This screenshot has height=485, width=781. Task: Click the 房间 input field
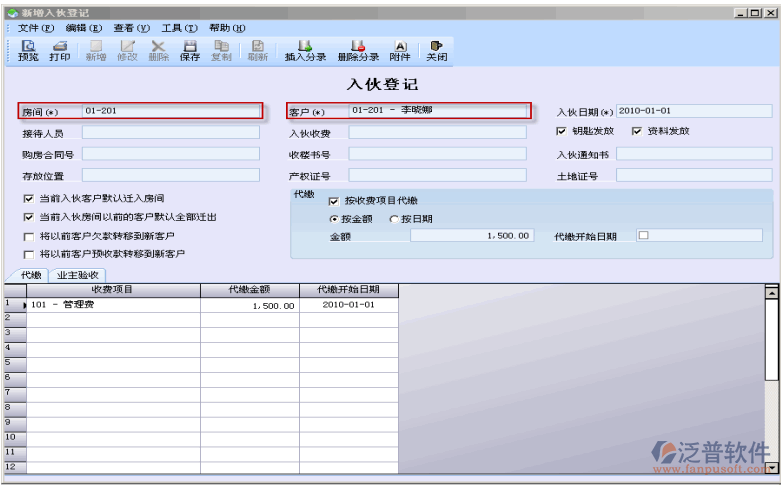172,111
